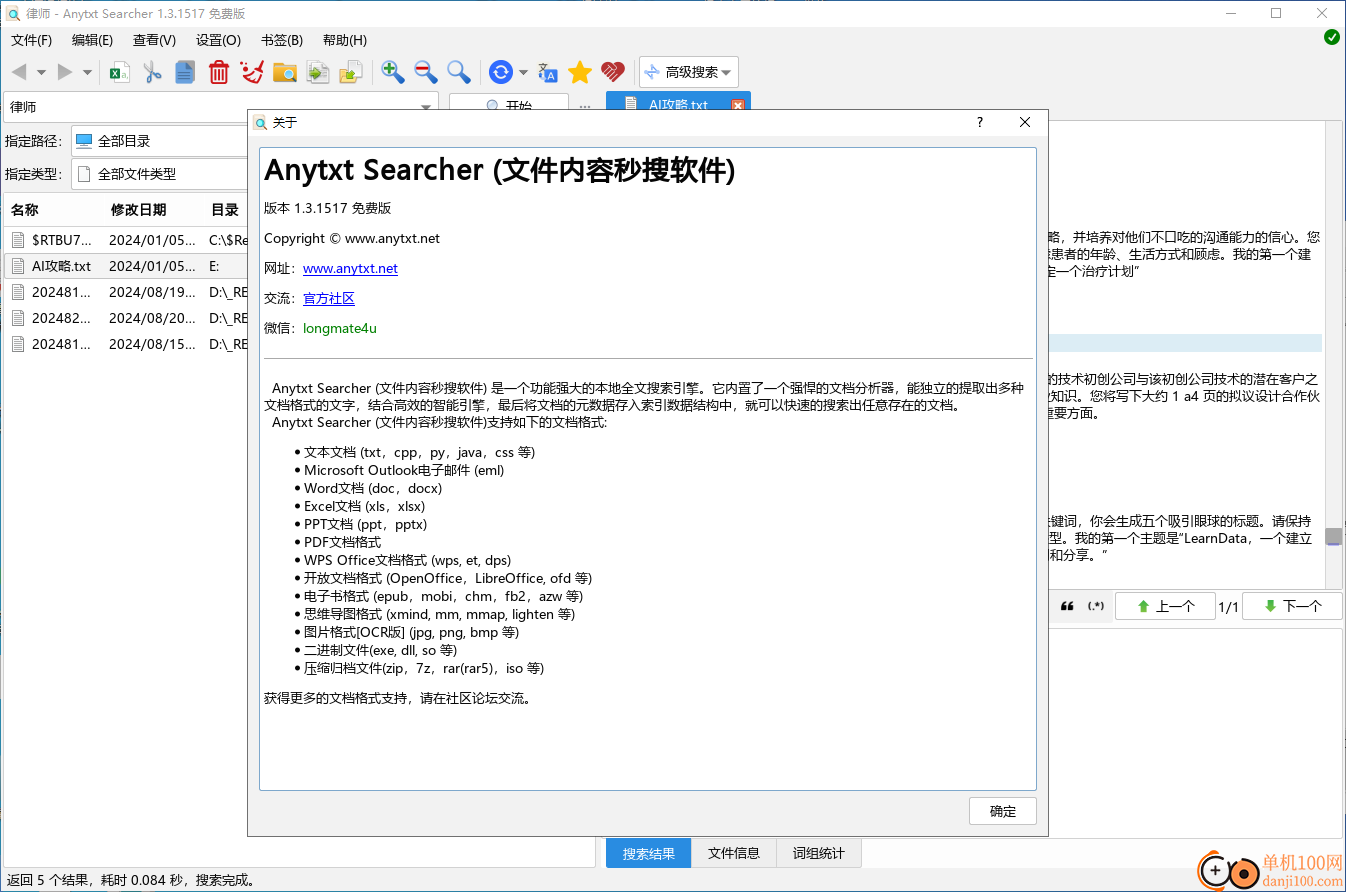Click the move to folder icon
This screenshot has width=1346, height=892.
351,72
